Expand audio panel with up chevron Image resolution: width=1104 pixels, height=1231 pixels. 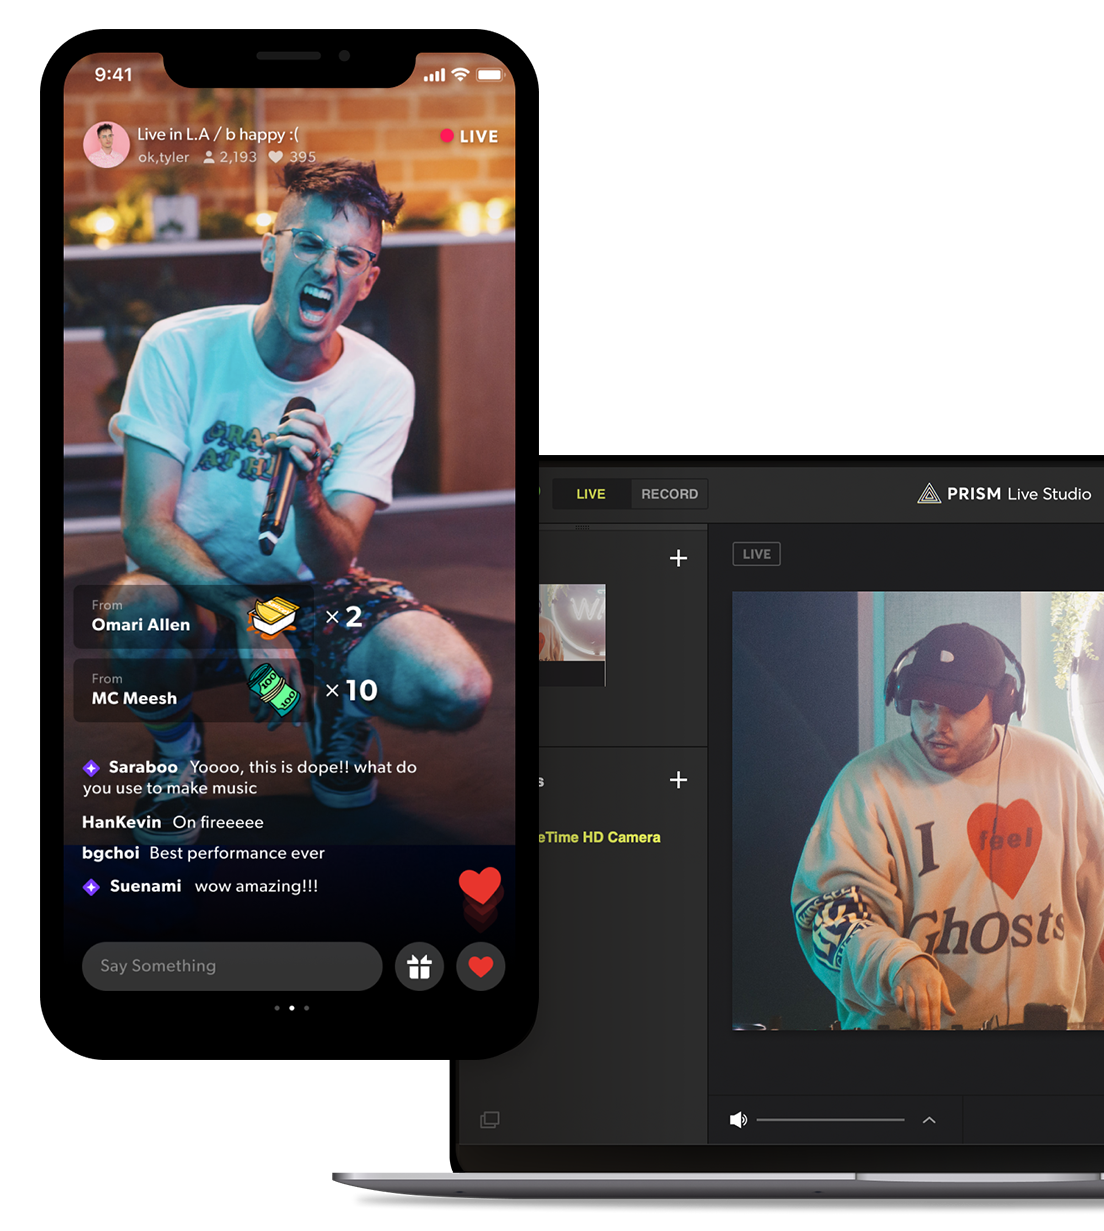pyautogui.click(x=929, y=1120)
